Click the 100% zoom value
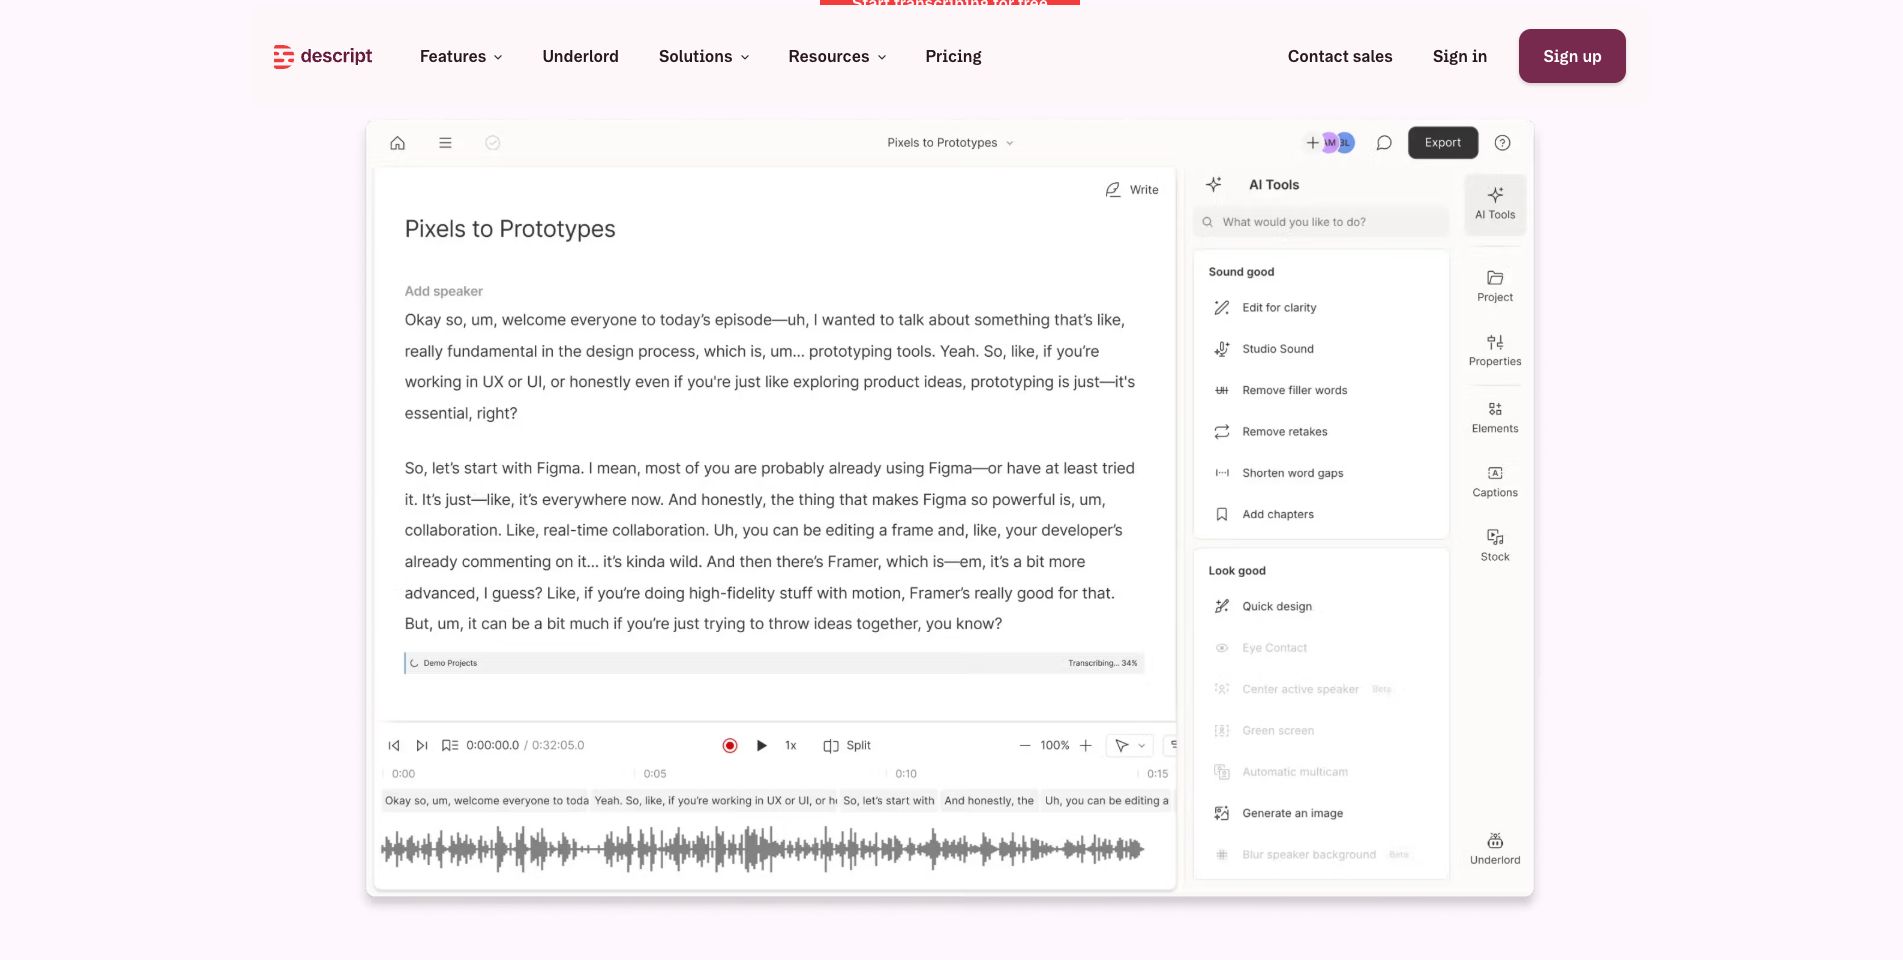1903x960 pixels. [1055, 746]
